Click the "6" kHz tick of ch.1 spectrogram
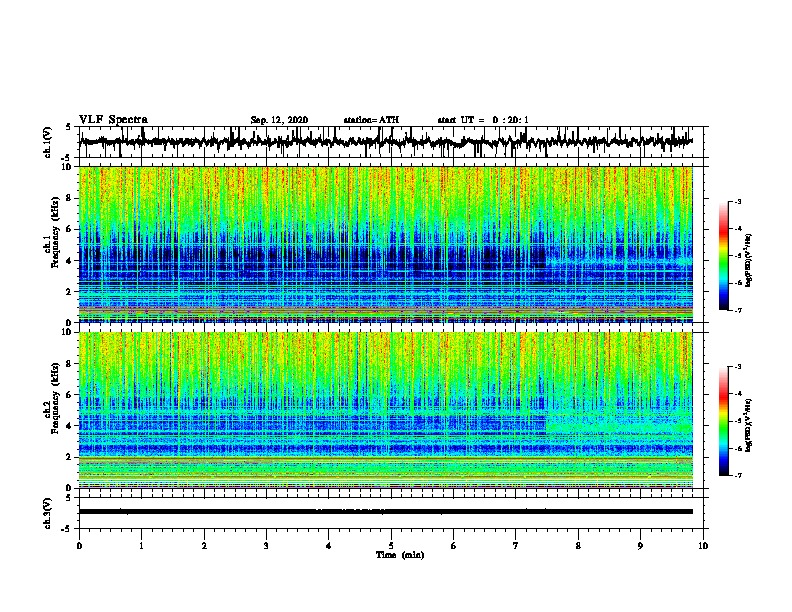 (69, 229)
